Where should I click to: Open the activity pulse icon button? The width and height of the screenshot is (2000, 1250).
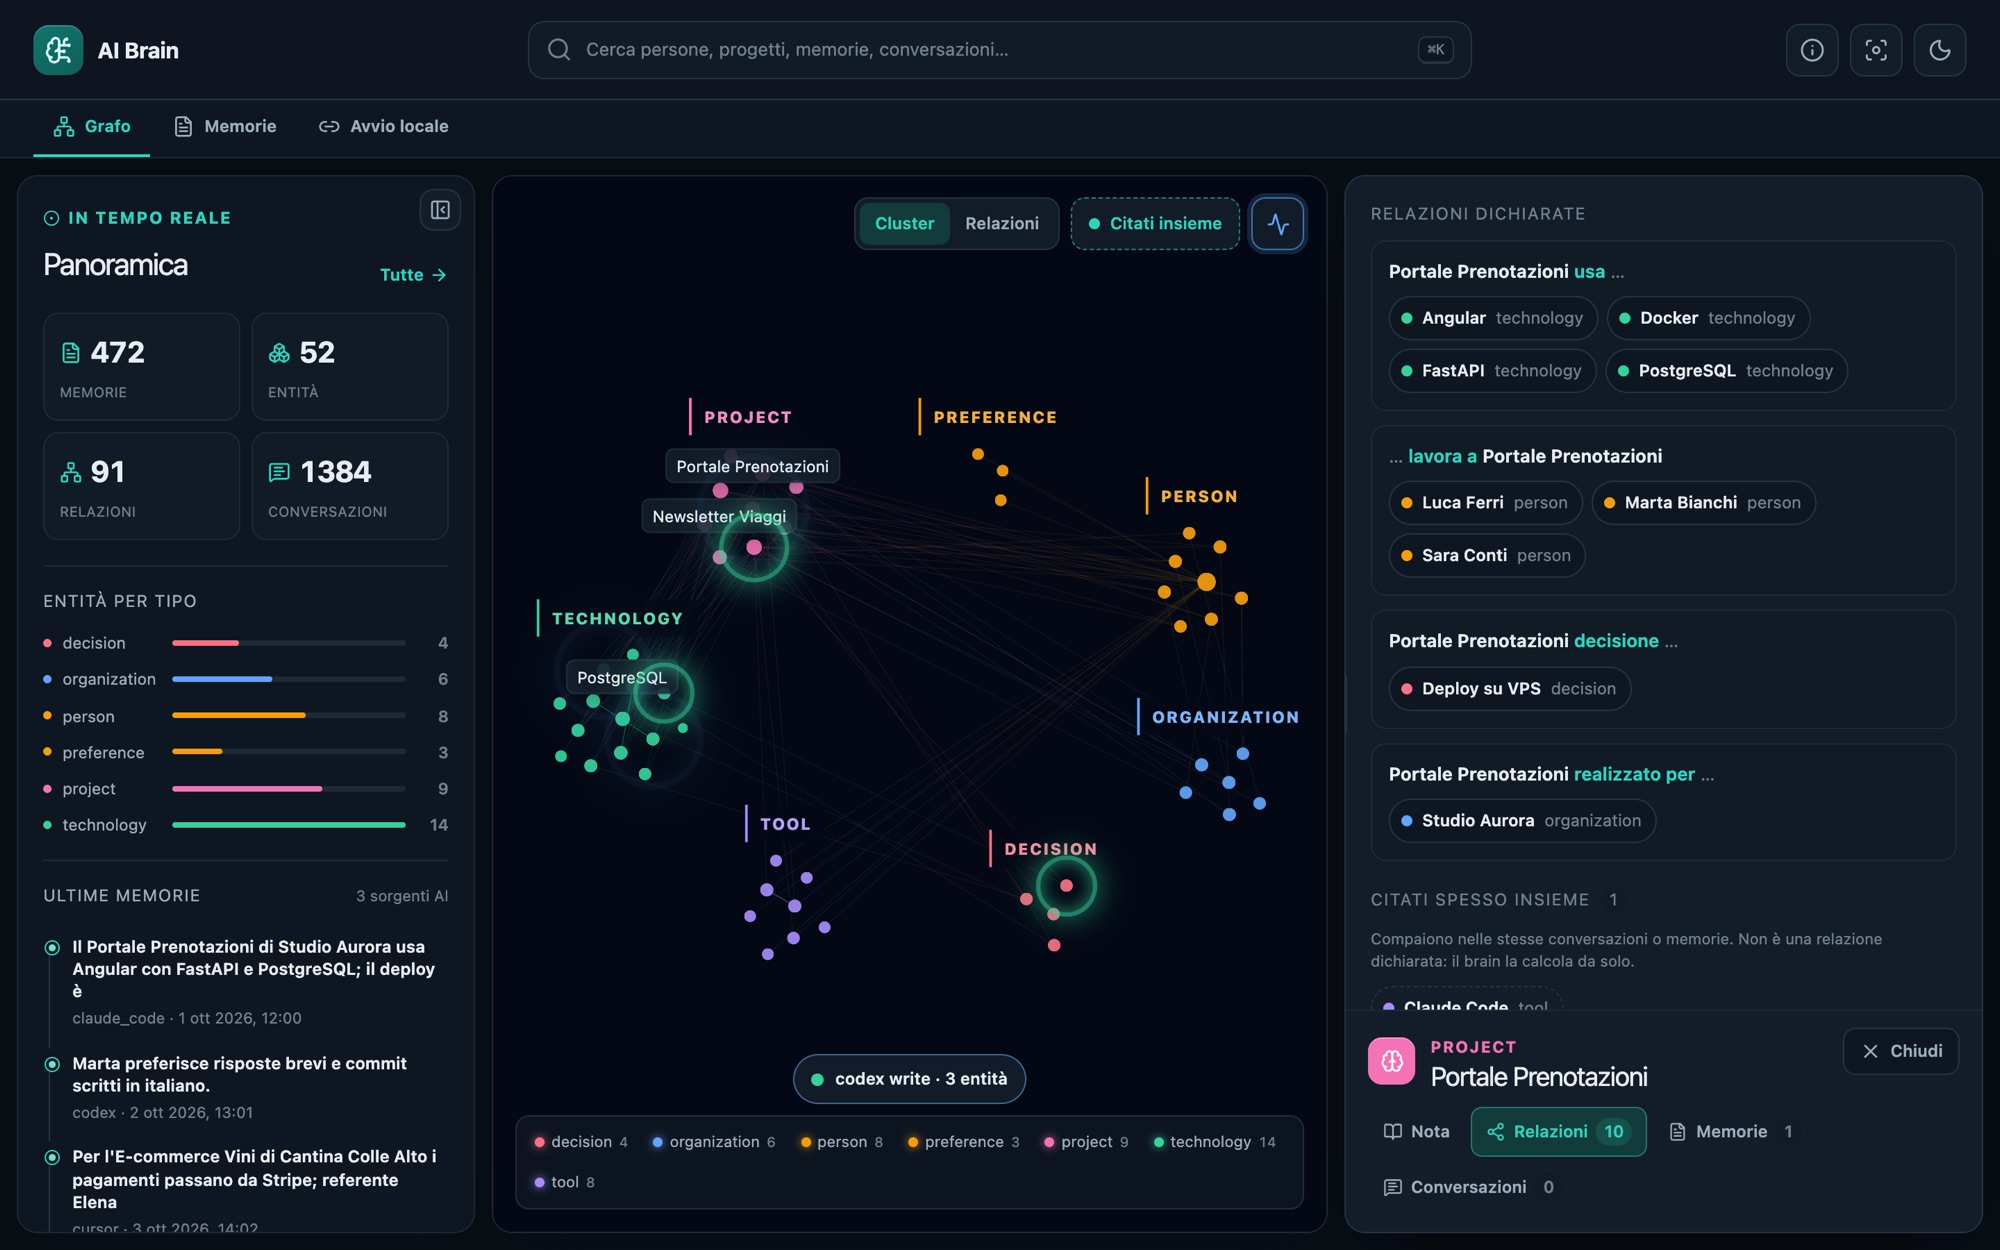pyautogui.click(x=1278, y=223)
